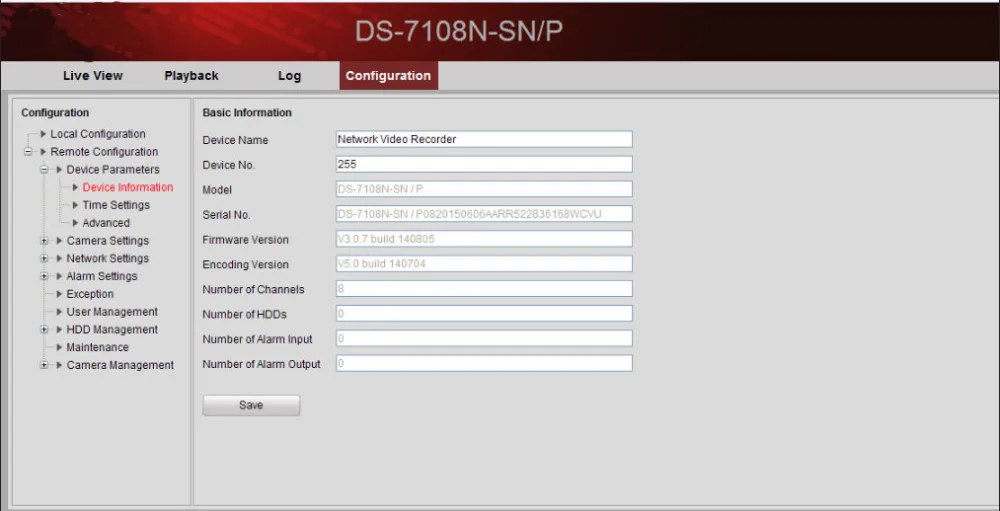The height and width of the screenshot is (511, 1000).
Task: Open Maintenance in the tree
Action: coord(98,347)
